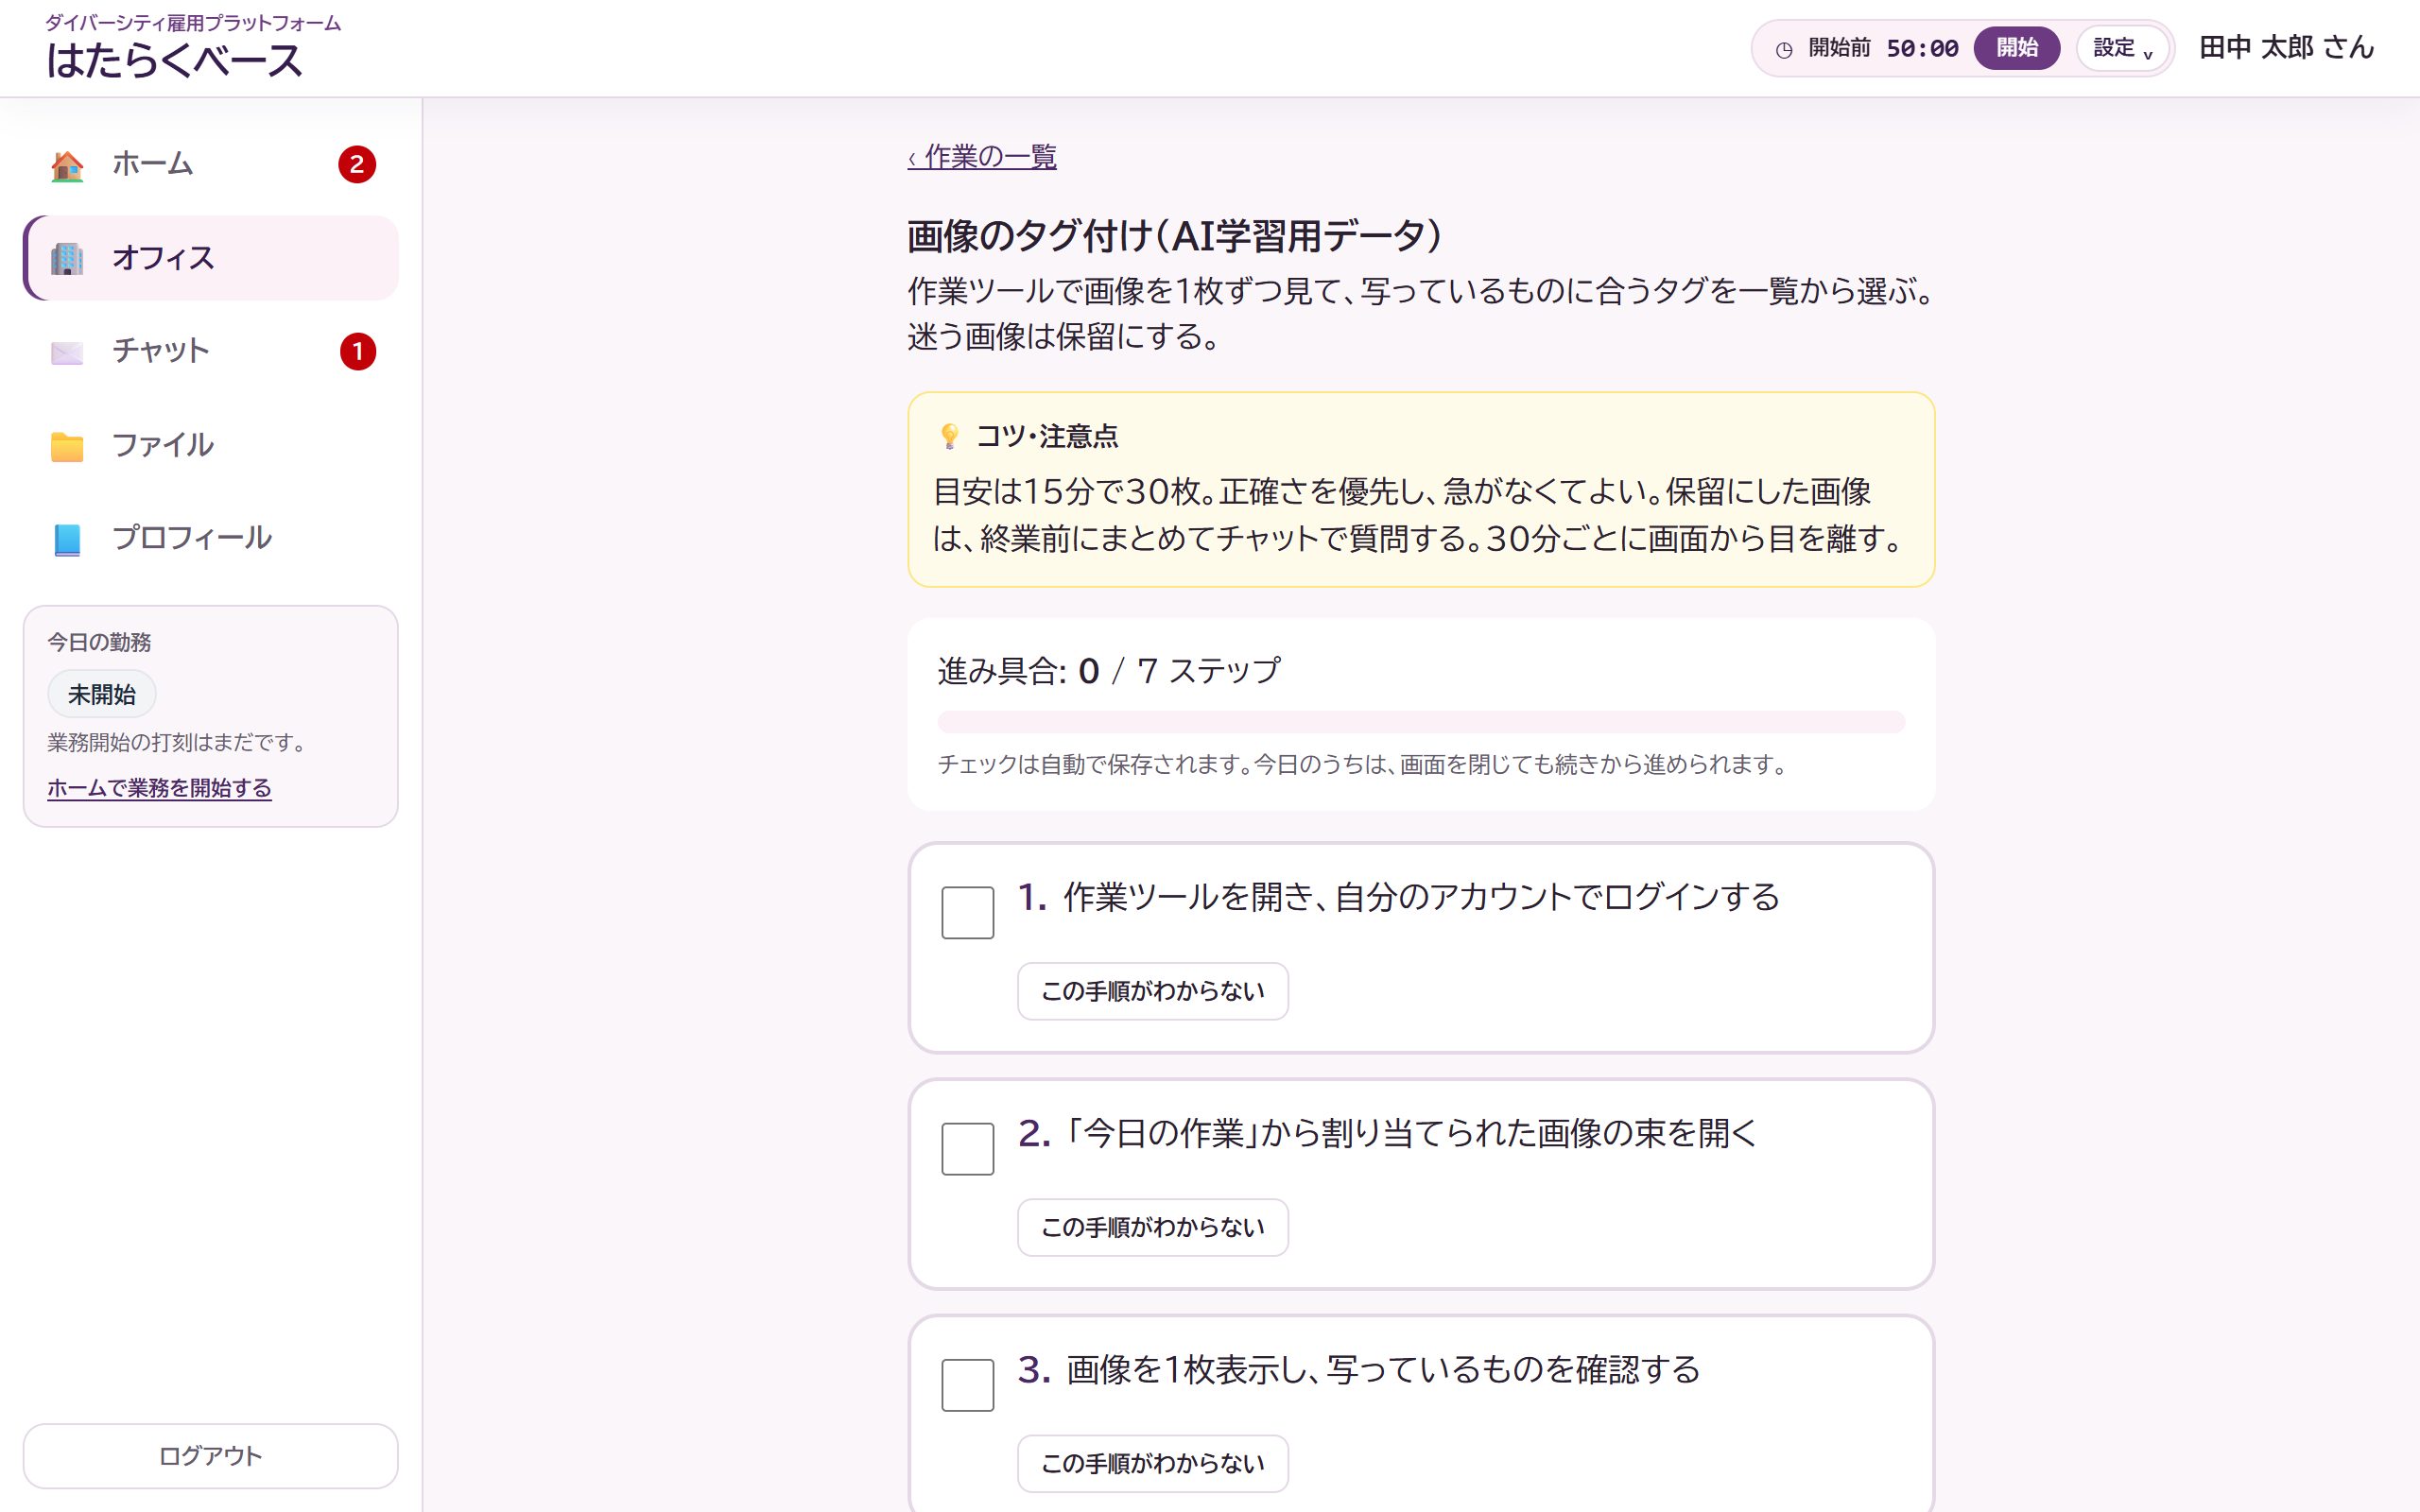Click the pink progress bar under 進み具合

[x=1420, y=721]
